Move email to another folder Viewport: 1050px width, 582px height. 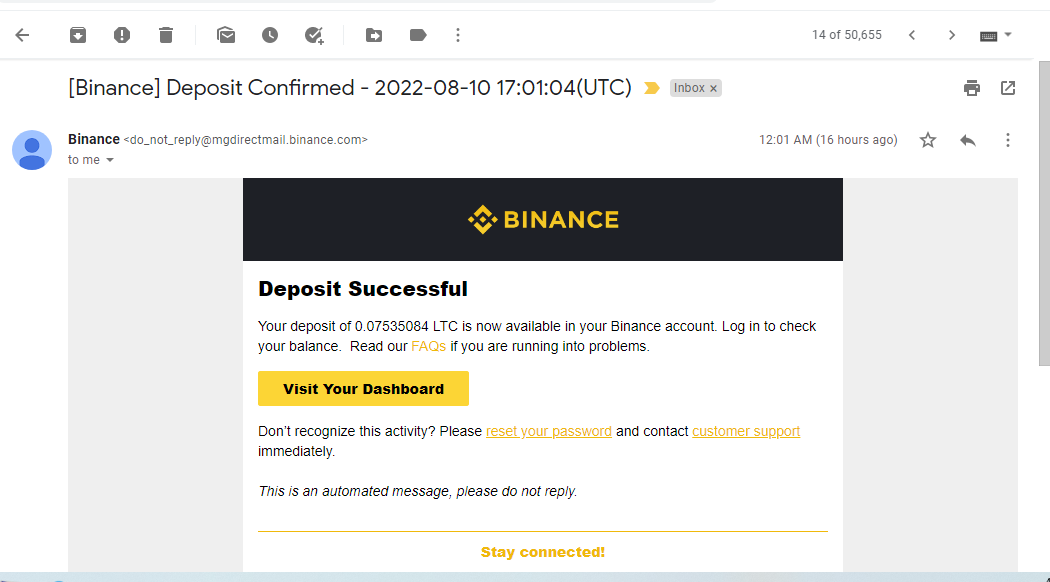point(374,35)
